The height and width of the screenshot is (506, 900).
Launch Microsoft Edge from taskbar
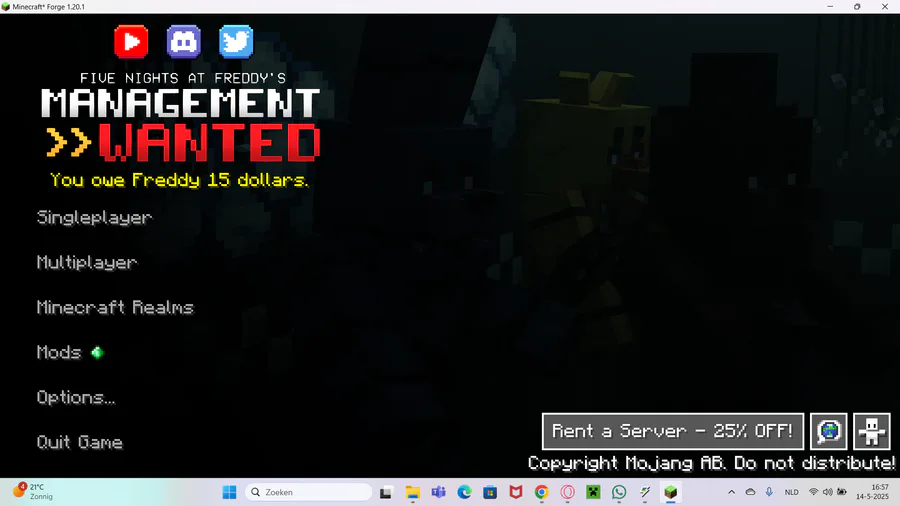pyautogui.click(x=464, y=492)
